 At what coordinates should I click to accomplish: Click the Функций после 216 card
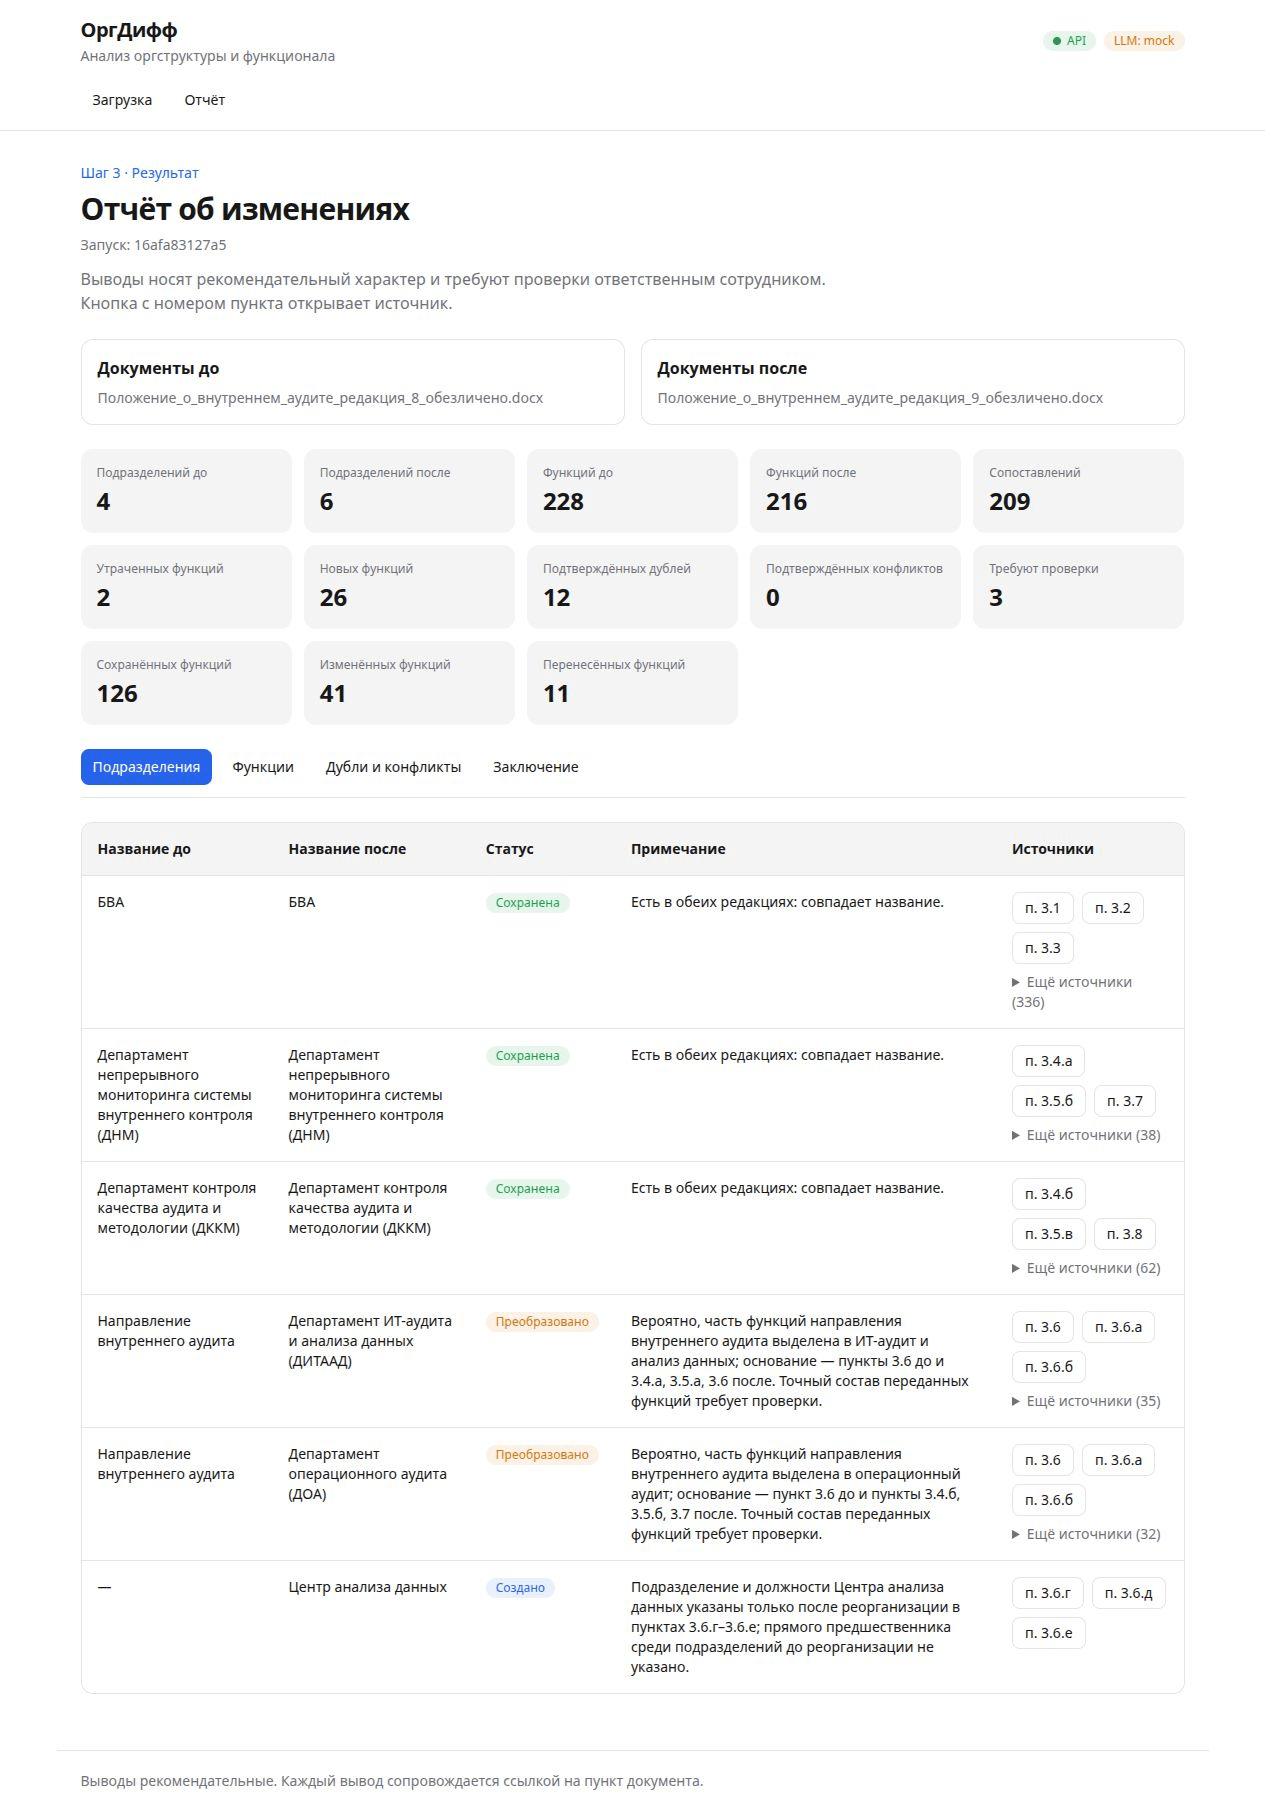(855, 491)
